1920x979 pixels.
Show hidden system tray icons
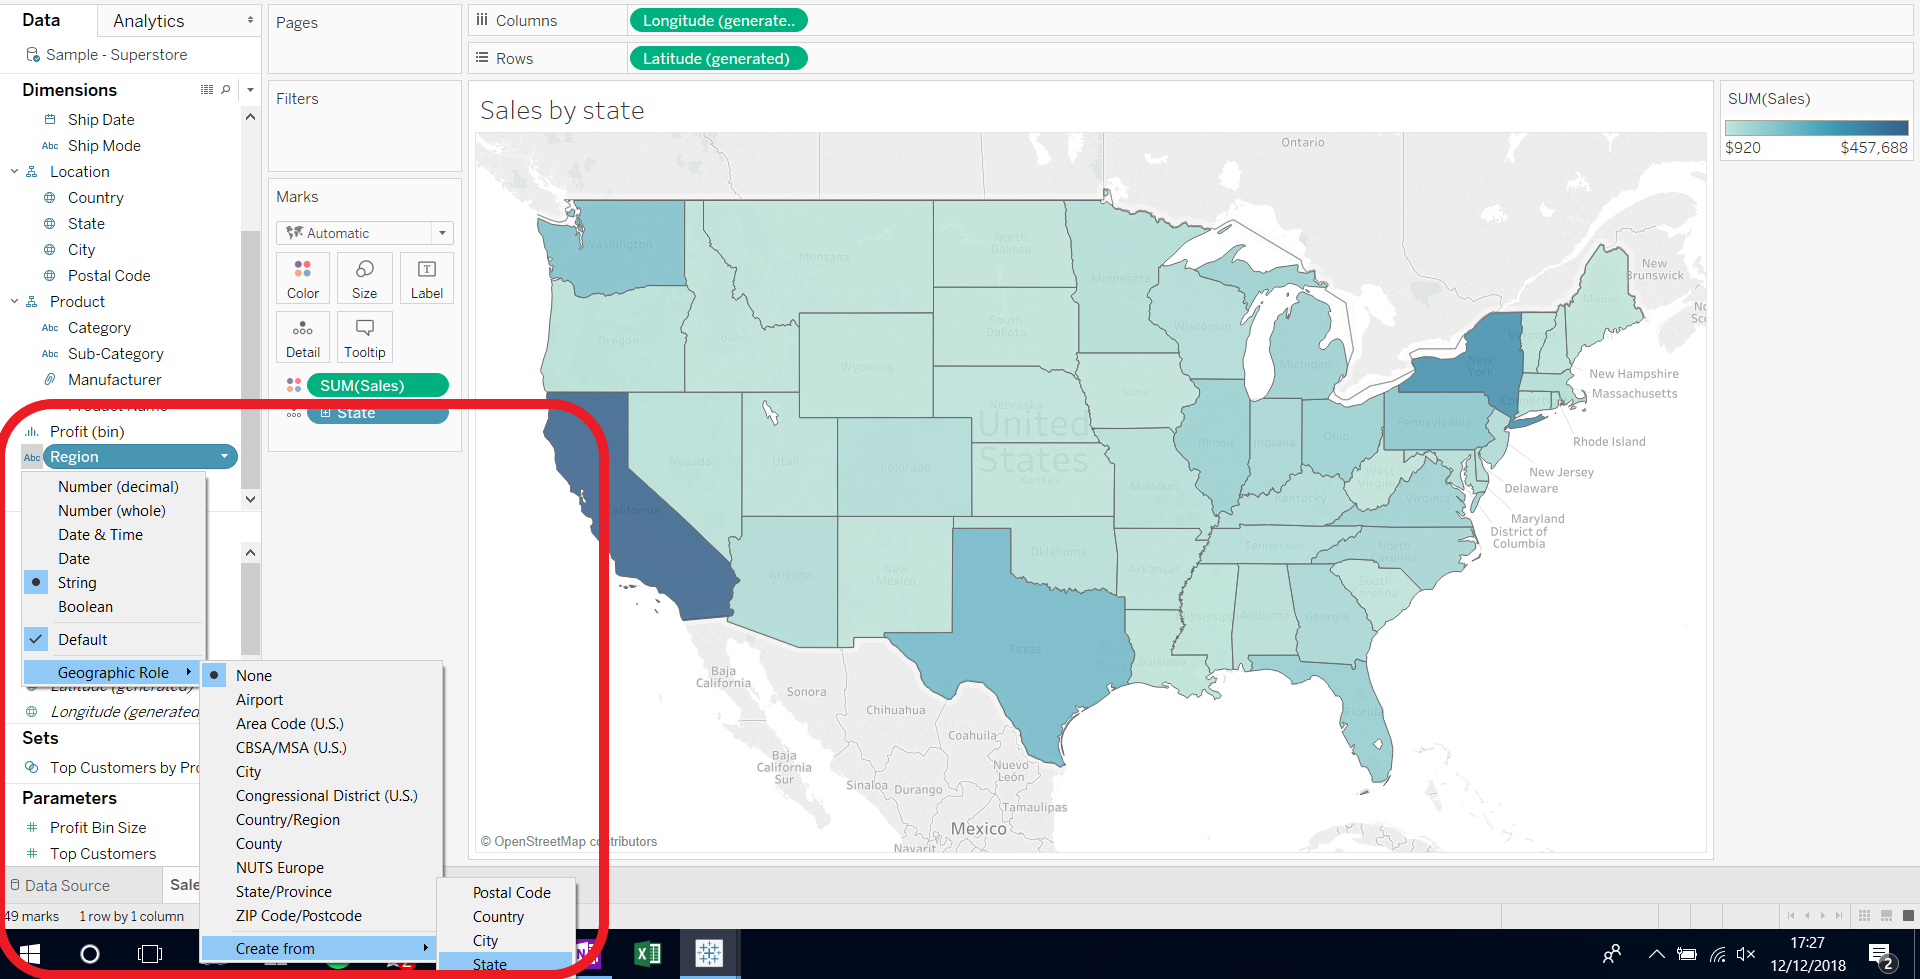[x=1657, y=954]
